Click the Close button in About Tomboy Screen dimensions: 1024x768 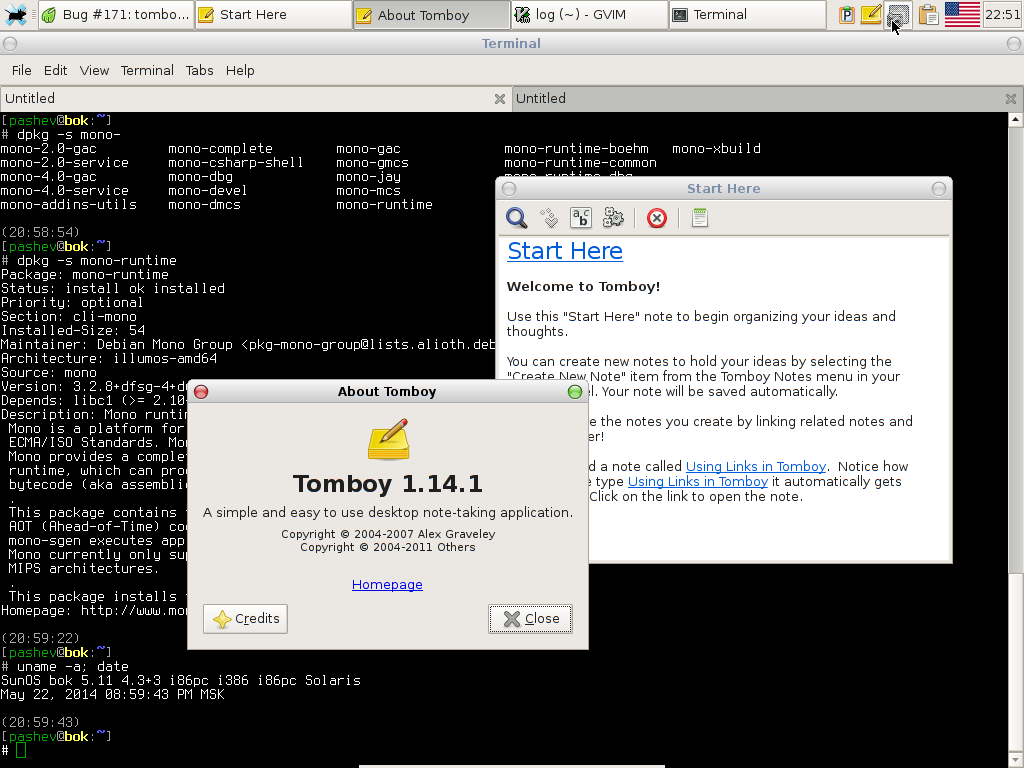[x=530, y=618]
